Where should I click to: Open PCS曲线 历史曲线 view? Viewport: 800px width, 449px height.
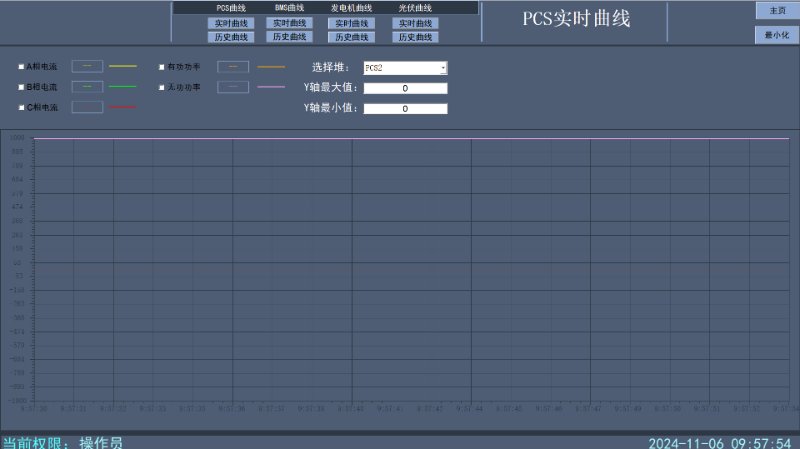tap(230, 37)
